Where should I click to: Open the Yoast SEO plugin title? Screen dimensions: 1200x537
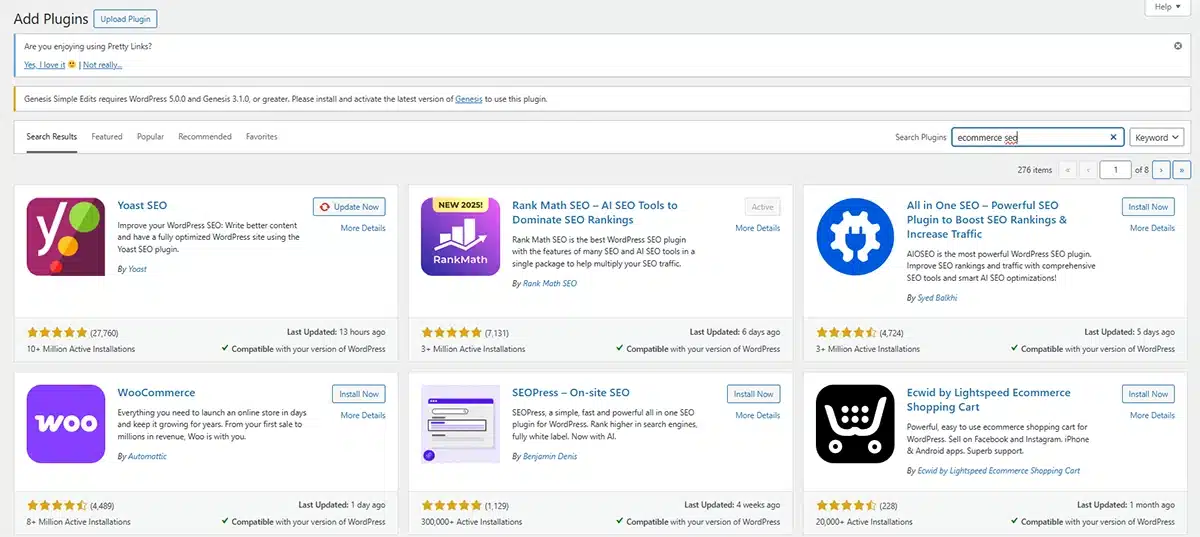[x=142, y=206]
